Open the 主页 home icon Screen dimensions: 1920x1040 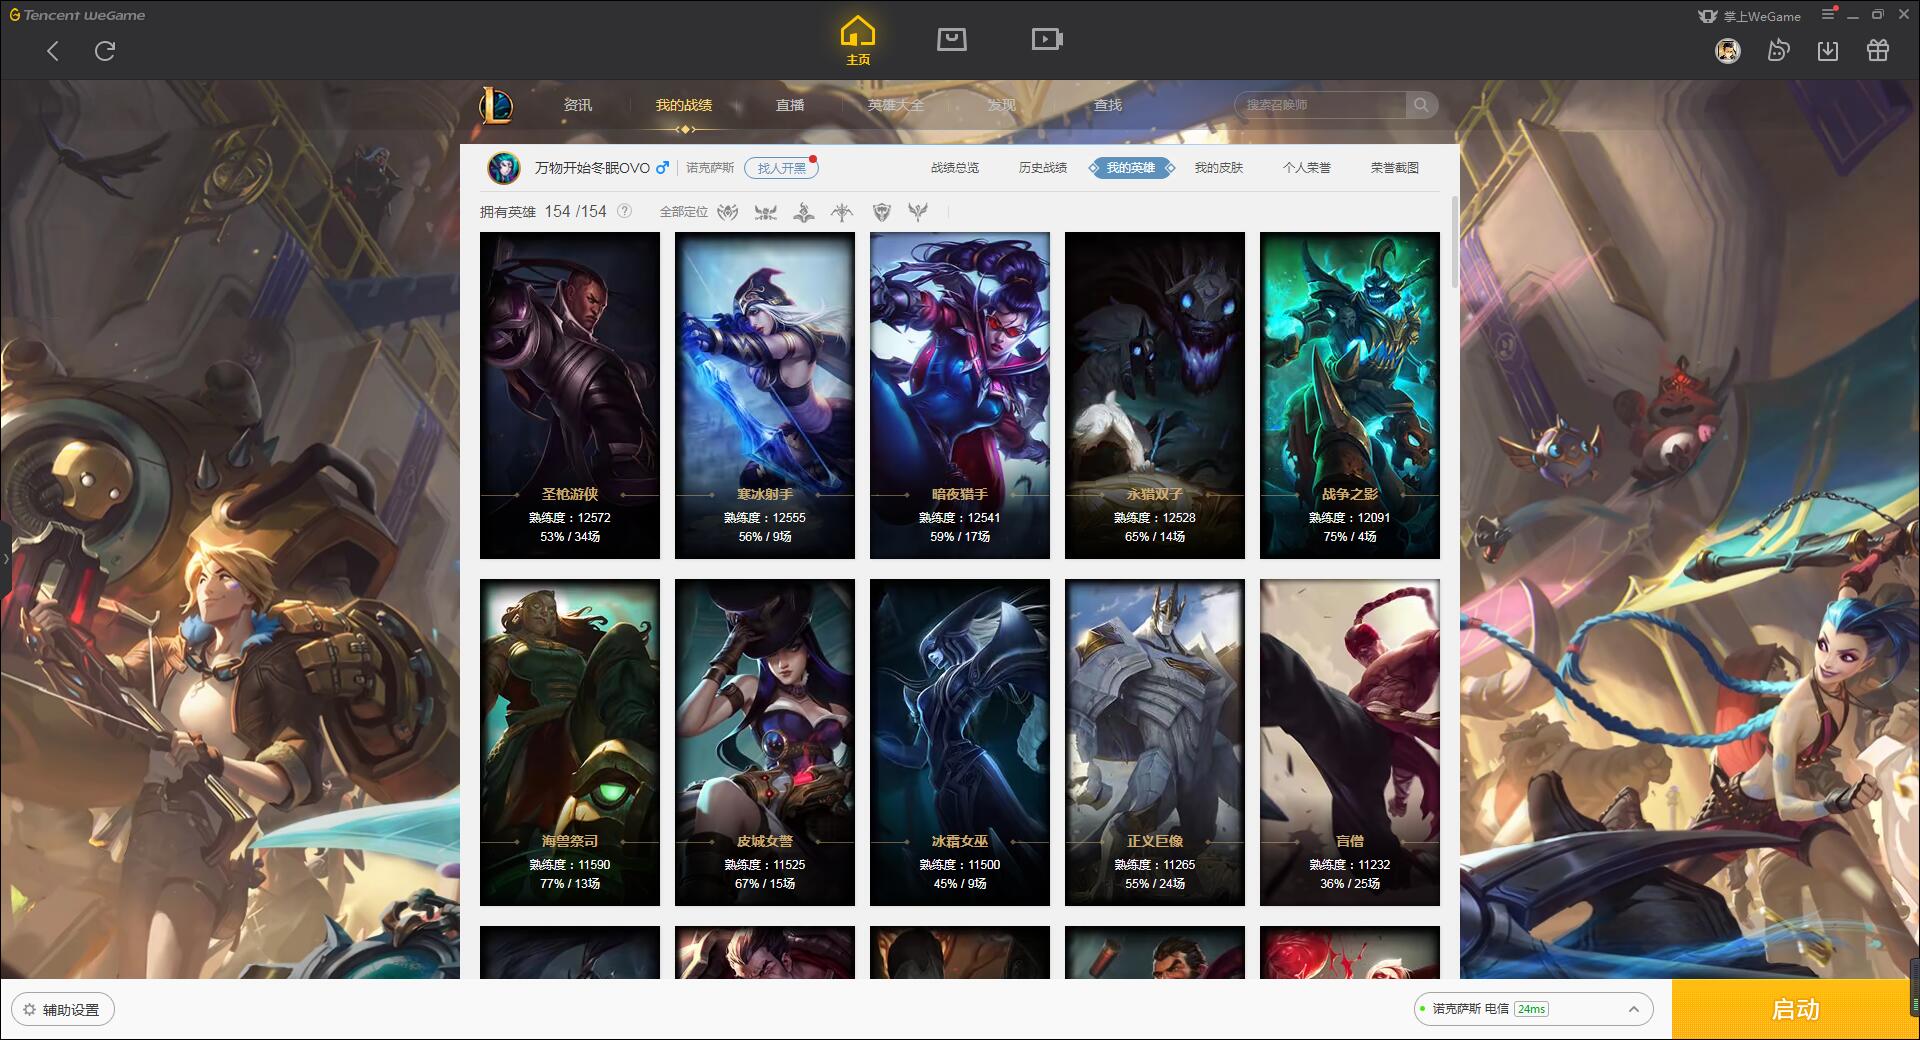tap(857, 40)
